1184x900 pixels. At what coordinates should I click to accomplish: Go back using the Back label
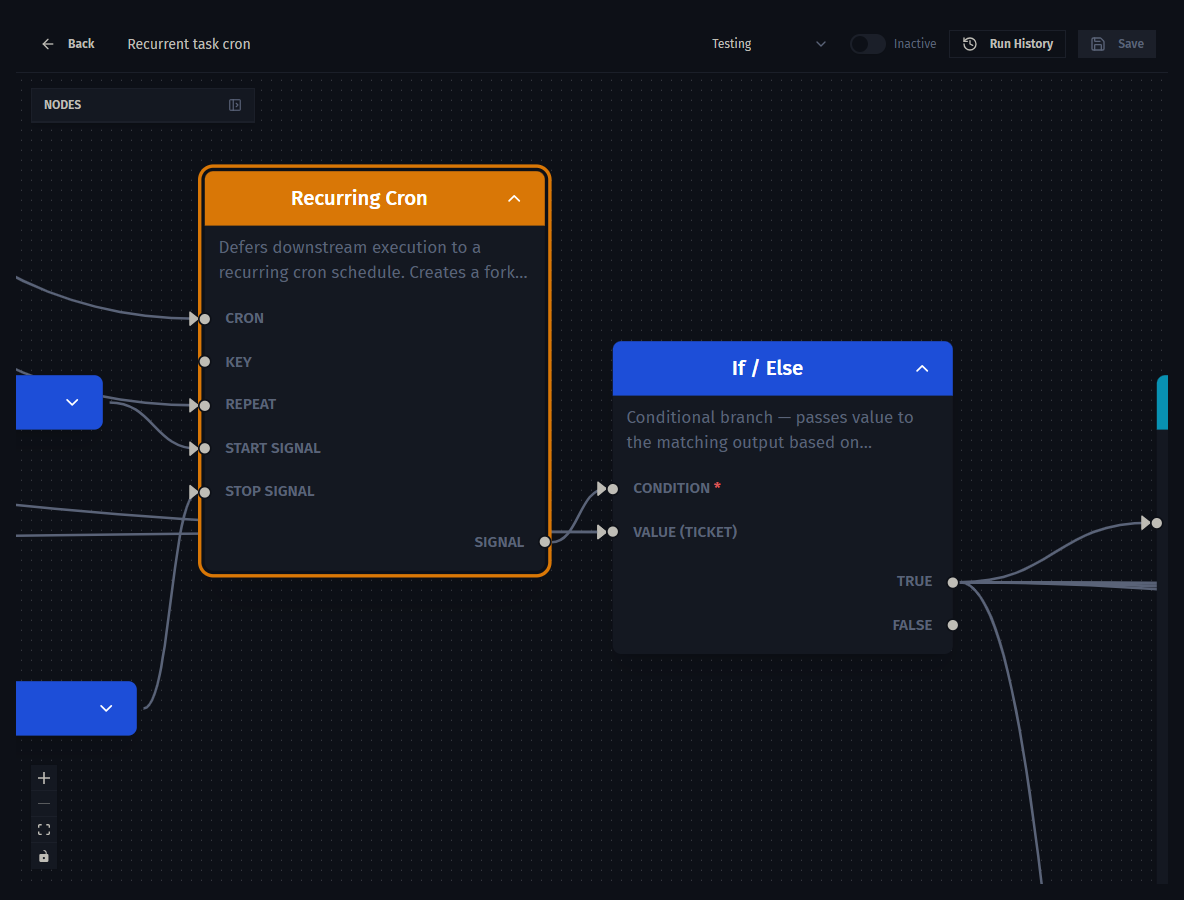pos(81,44)
